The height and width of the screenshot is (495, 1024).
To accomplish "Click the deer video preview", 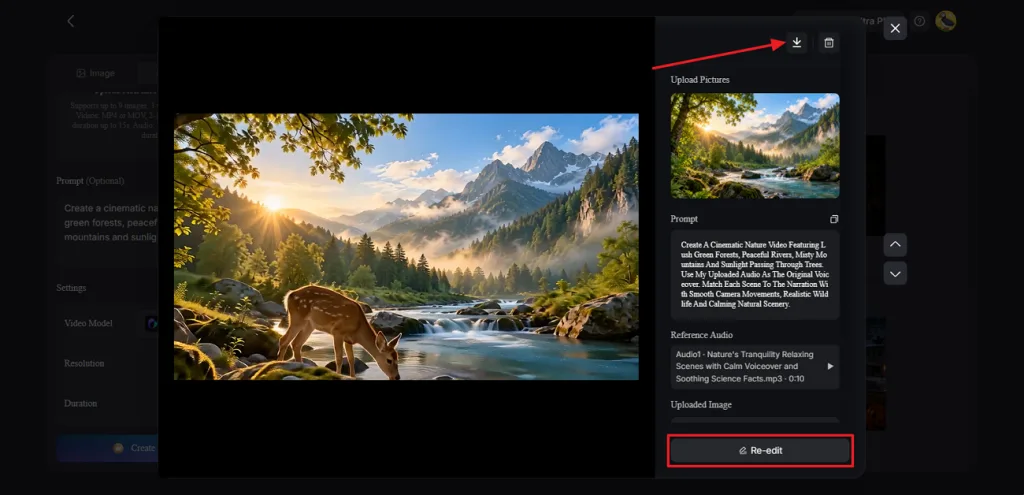I will point(406,247).
